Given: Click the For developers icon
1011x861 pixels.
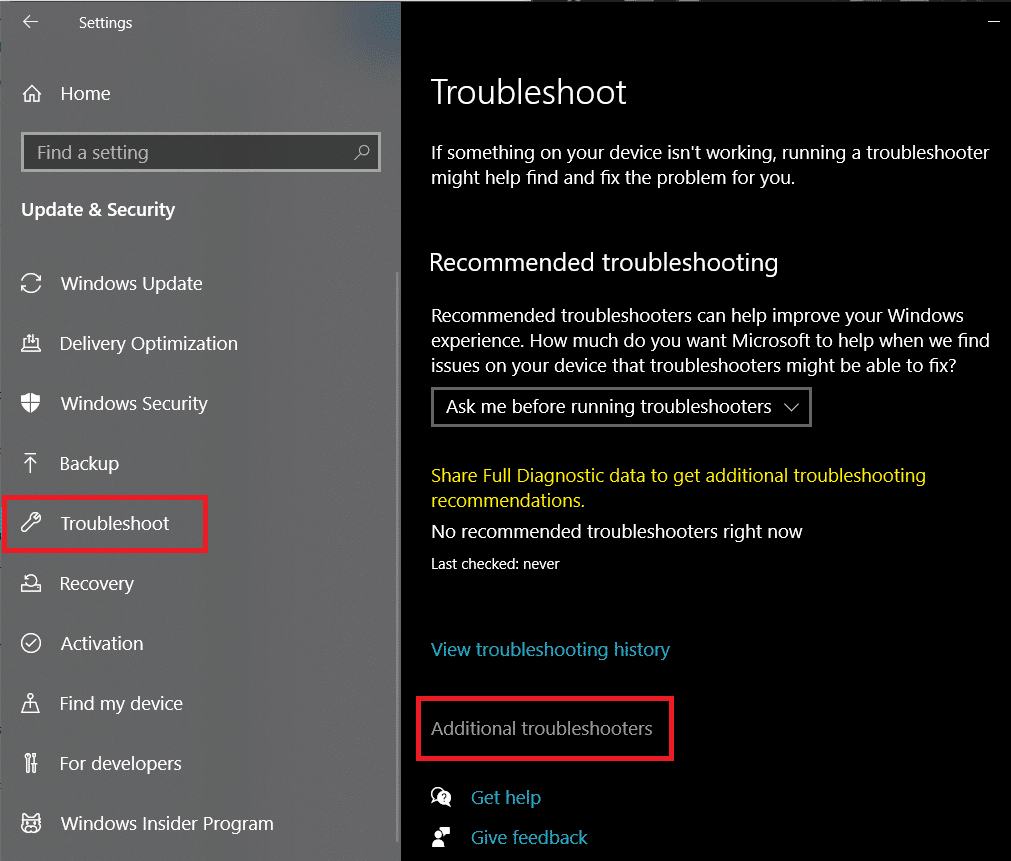Looking at the screenshot, I should [31, 763].
